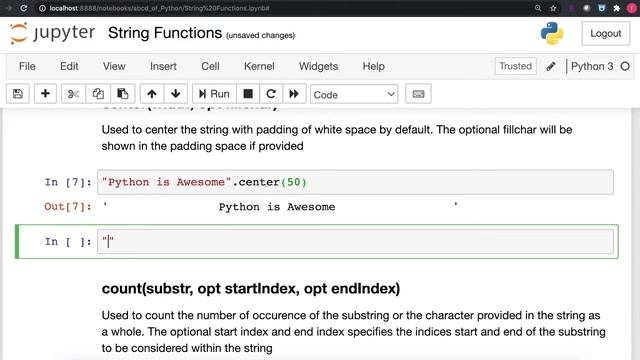Viewport: 640px width, 360px height.
Task: Click the Out[7] output text
Action: (x=280, y=207)
